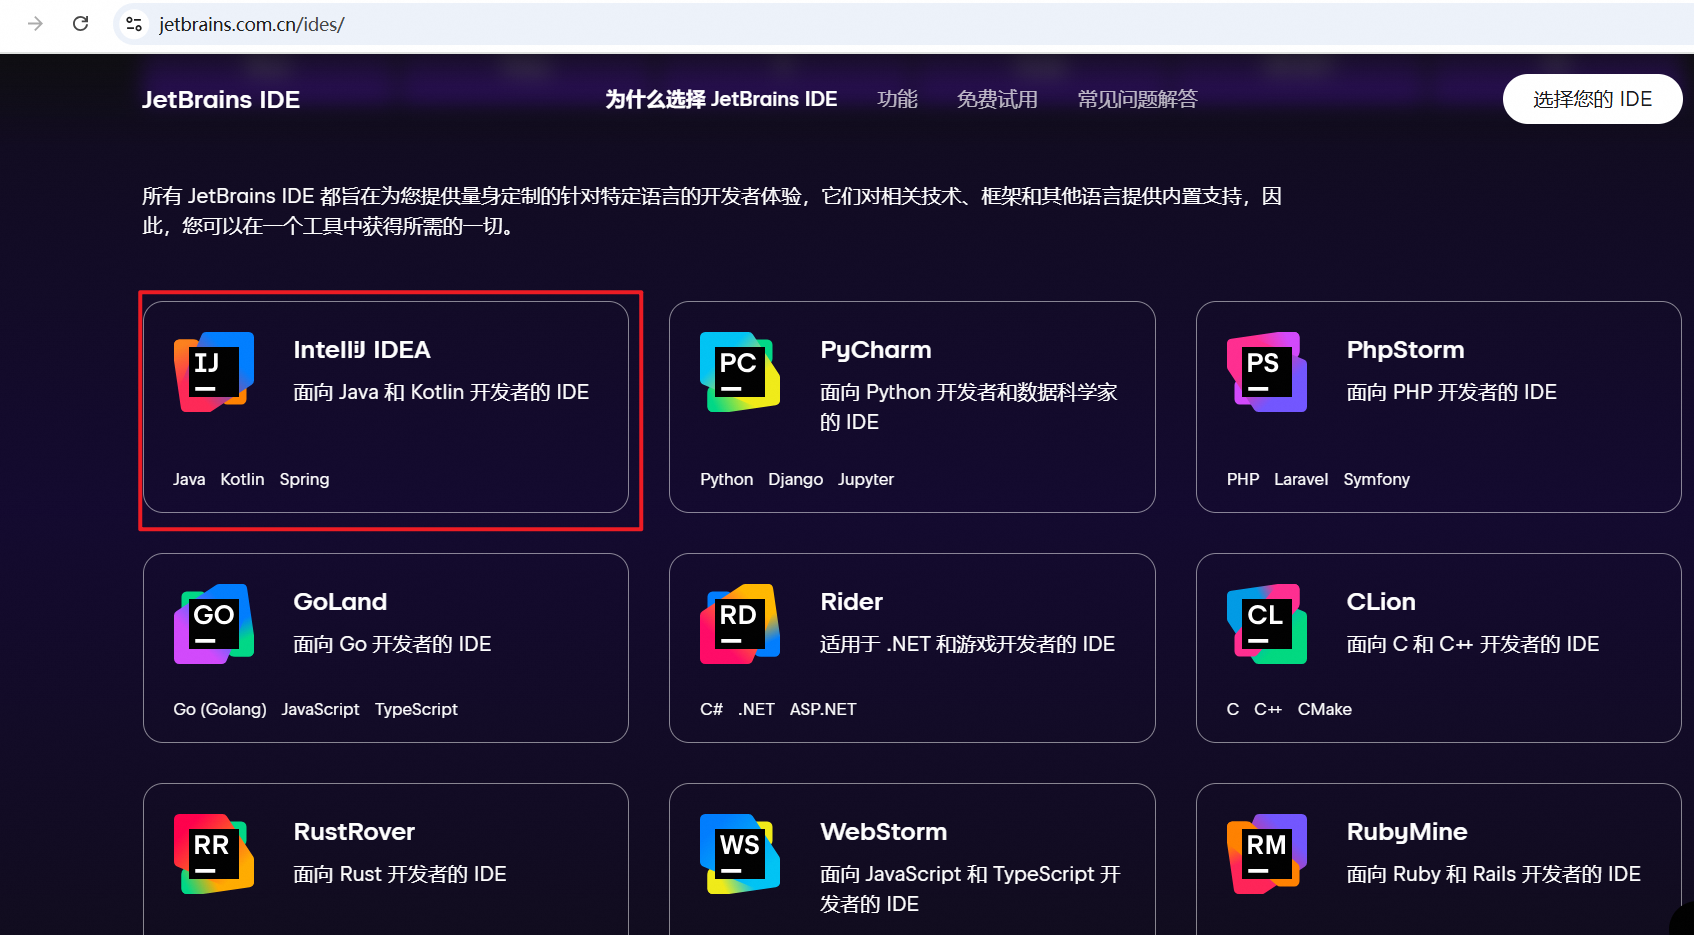Click the IntelliJ IDEA logo icon
Viewport: 1694px width, 935px height.
click(x=213, y=372)
